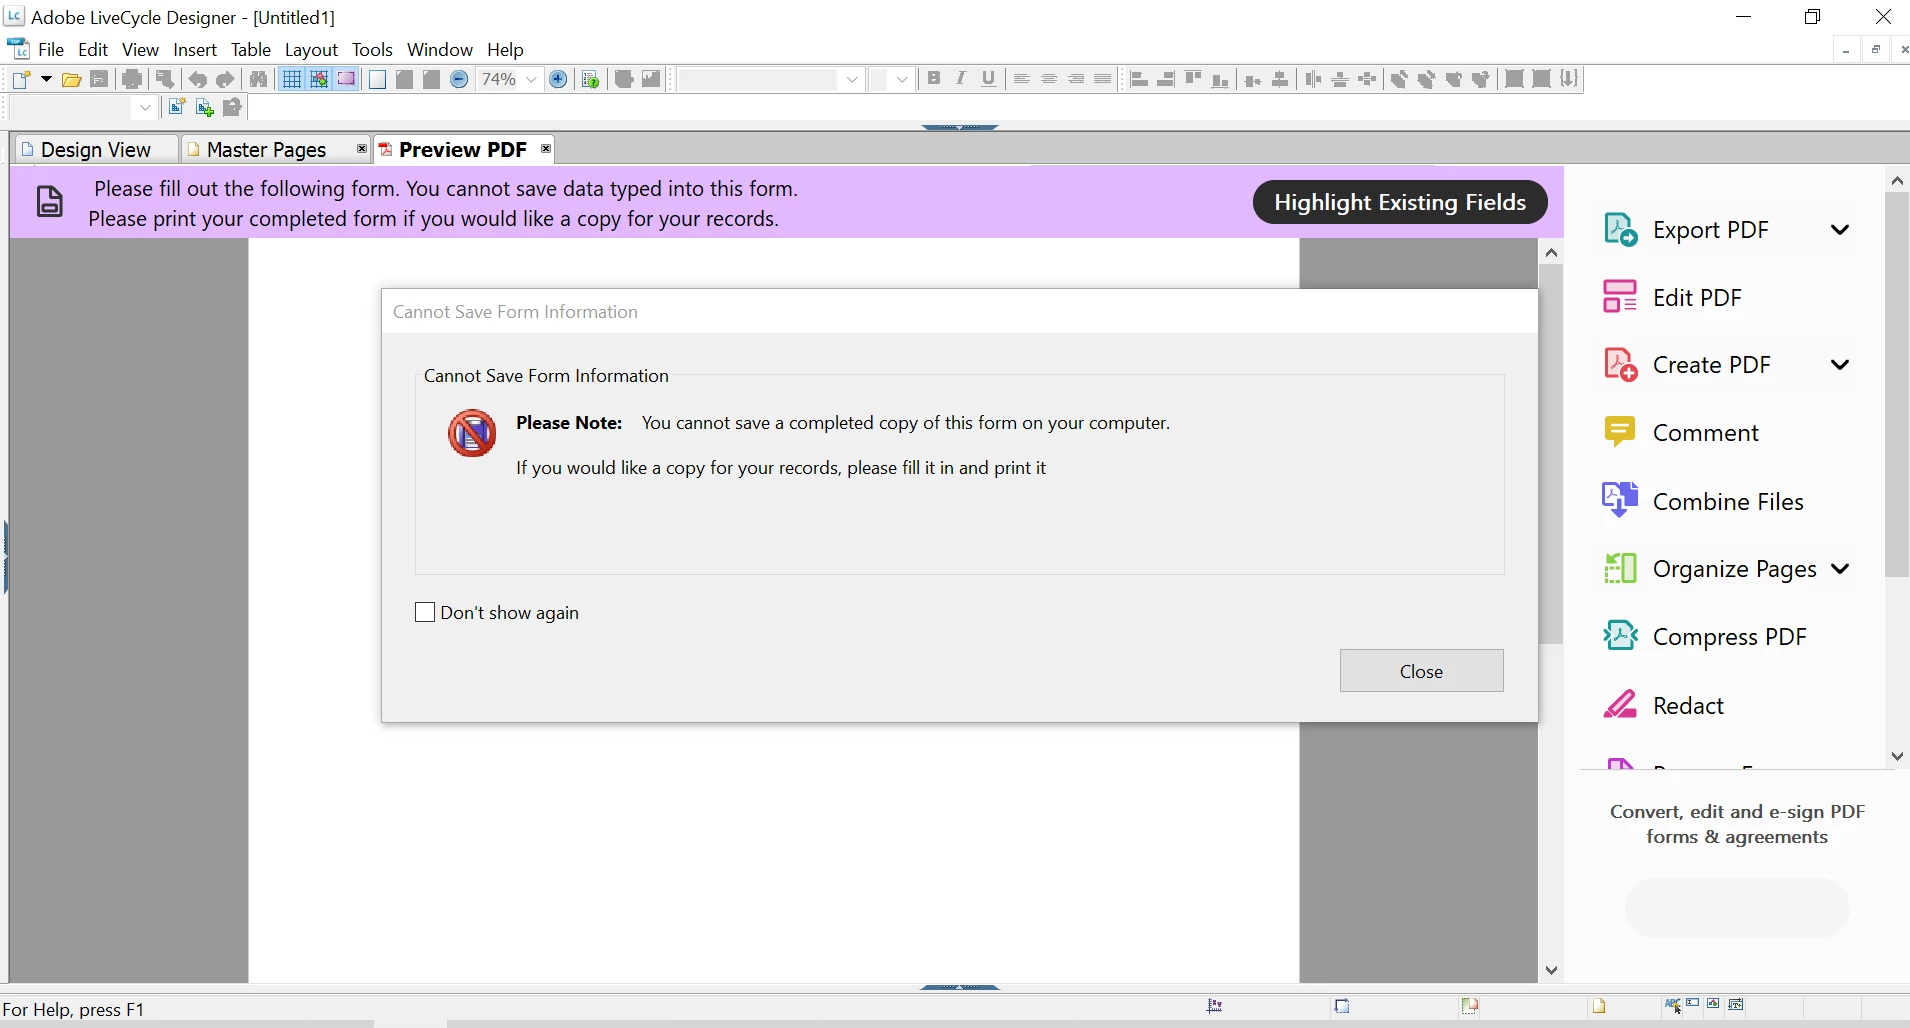Open the Insert menu
The image size is (1910, 1028).
pyautogui.click(x=195, y=50)
